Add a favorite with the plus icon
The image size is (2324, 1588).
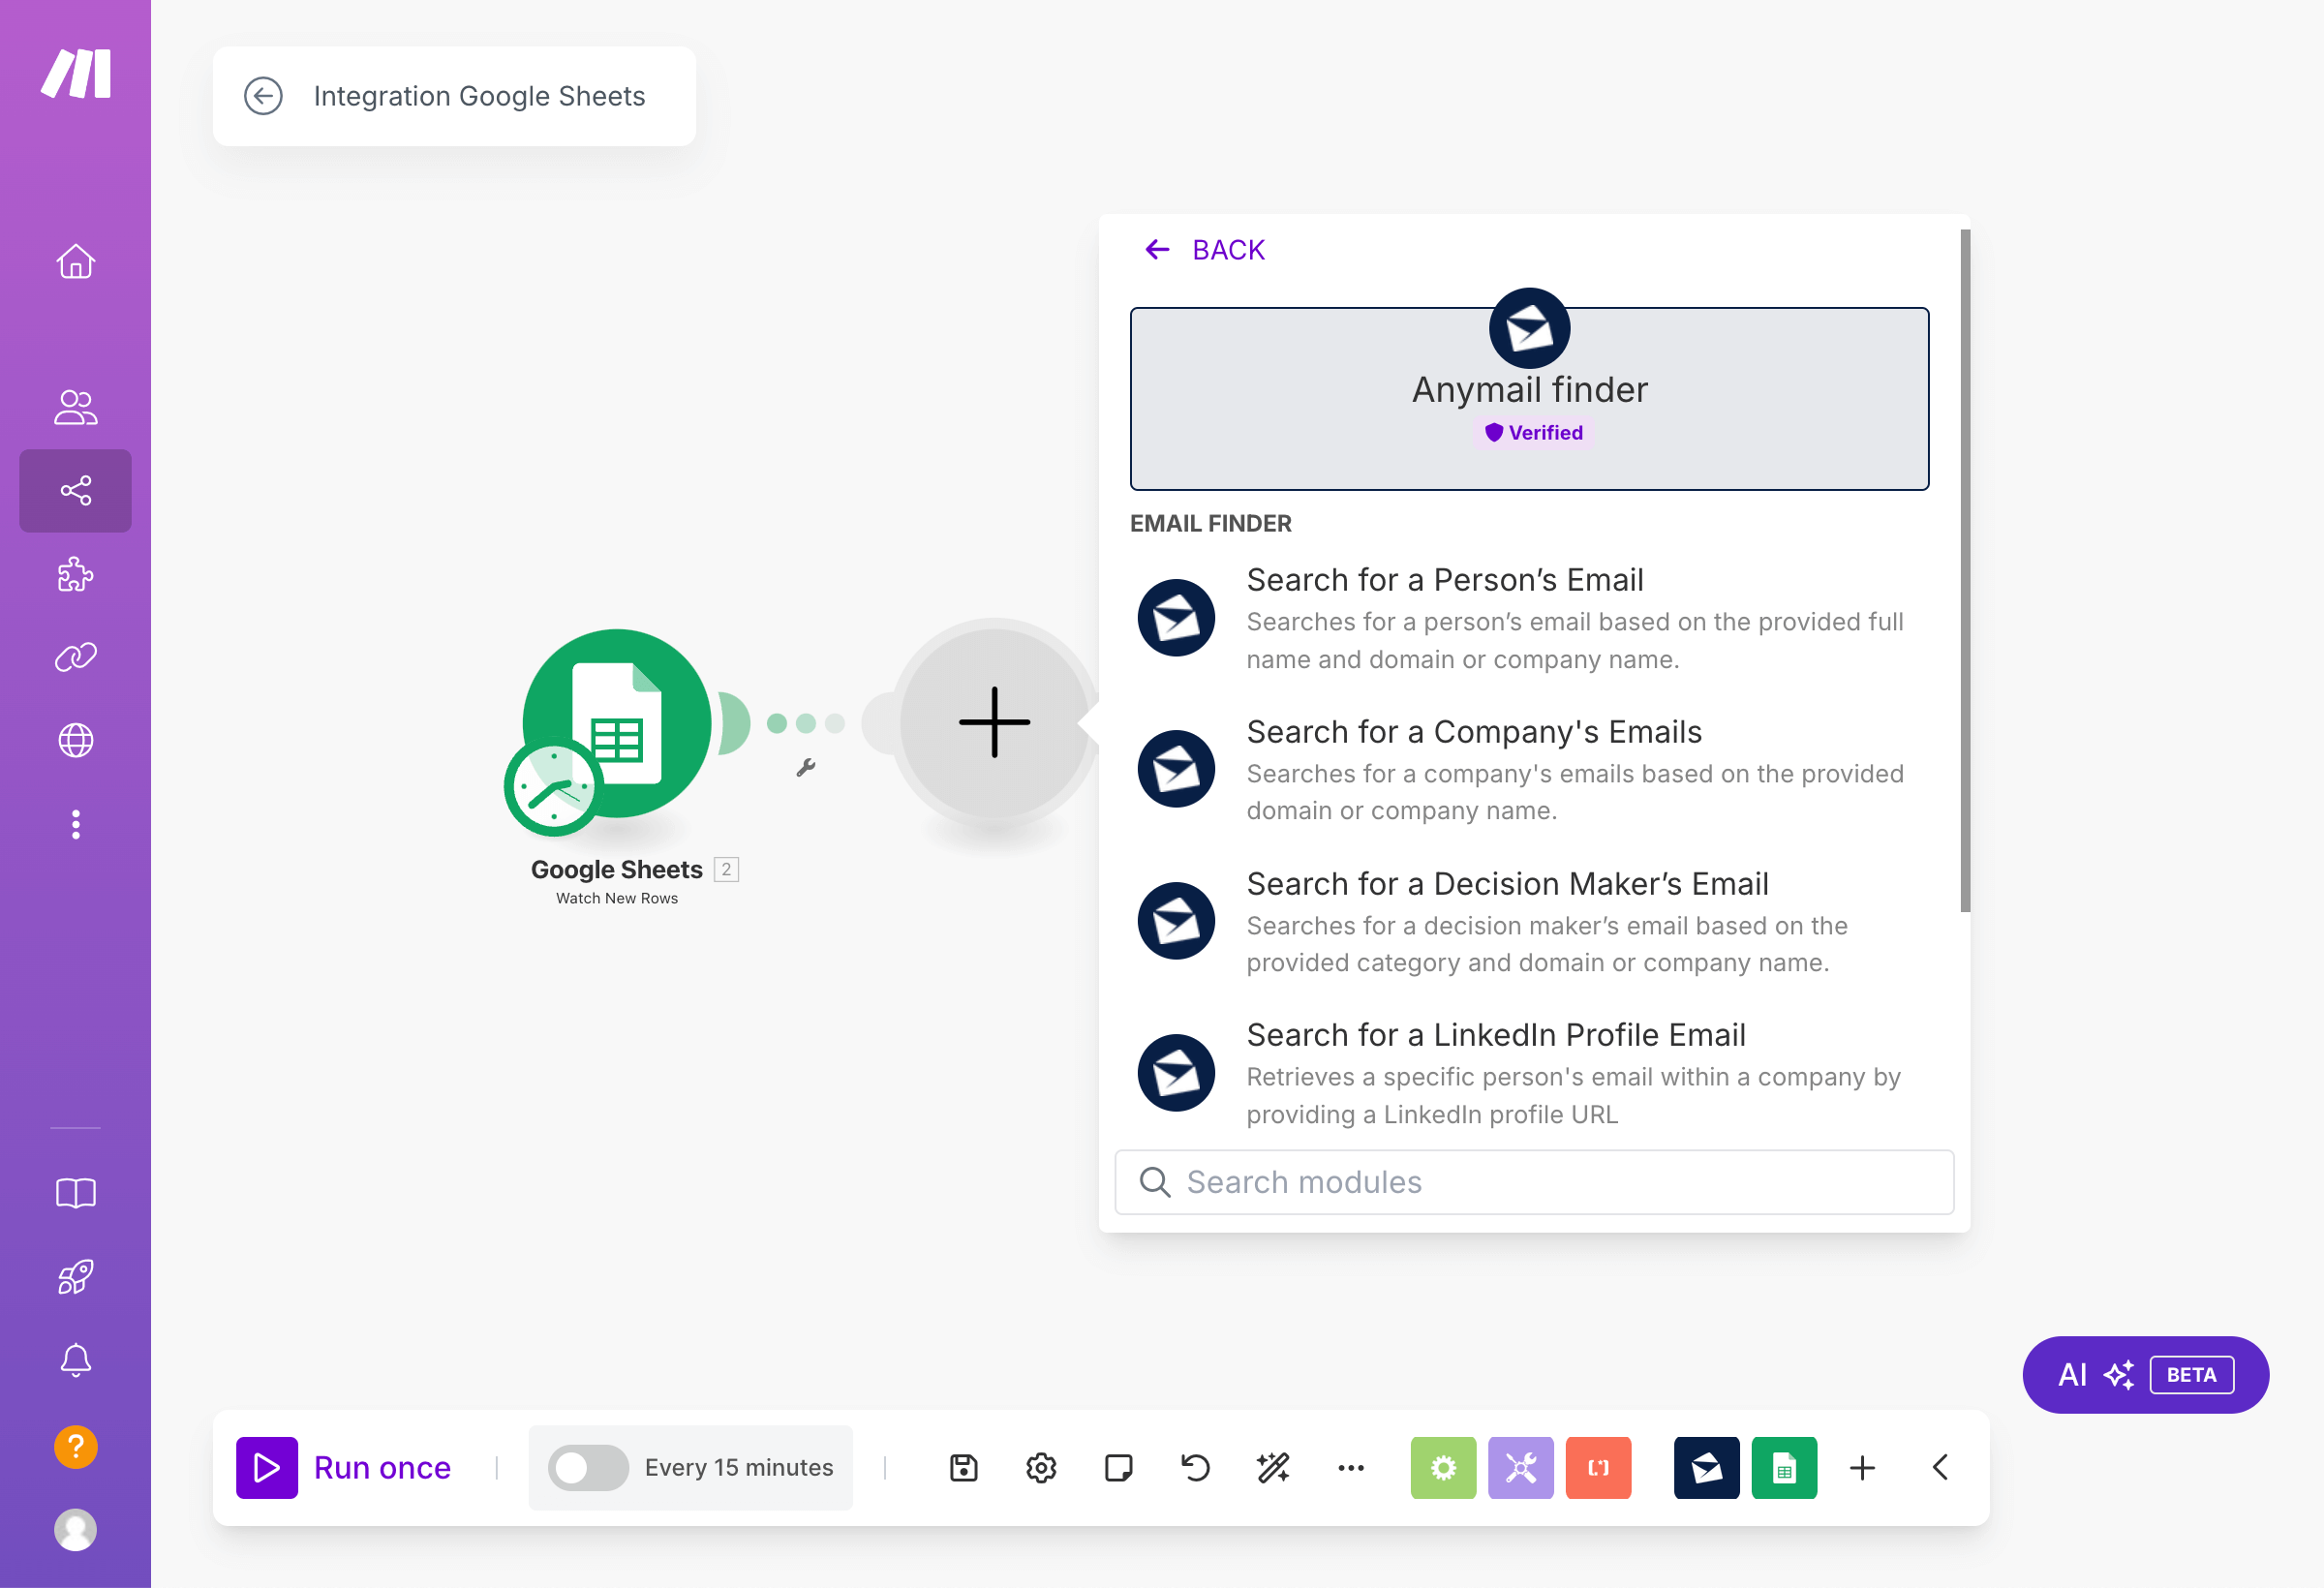click(x=1862, y=1467)
